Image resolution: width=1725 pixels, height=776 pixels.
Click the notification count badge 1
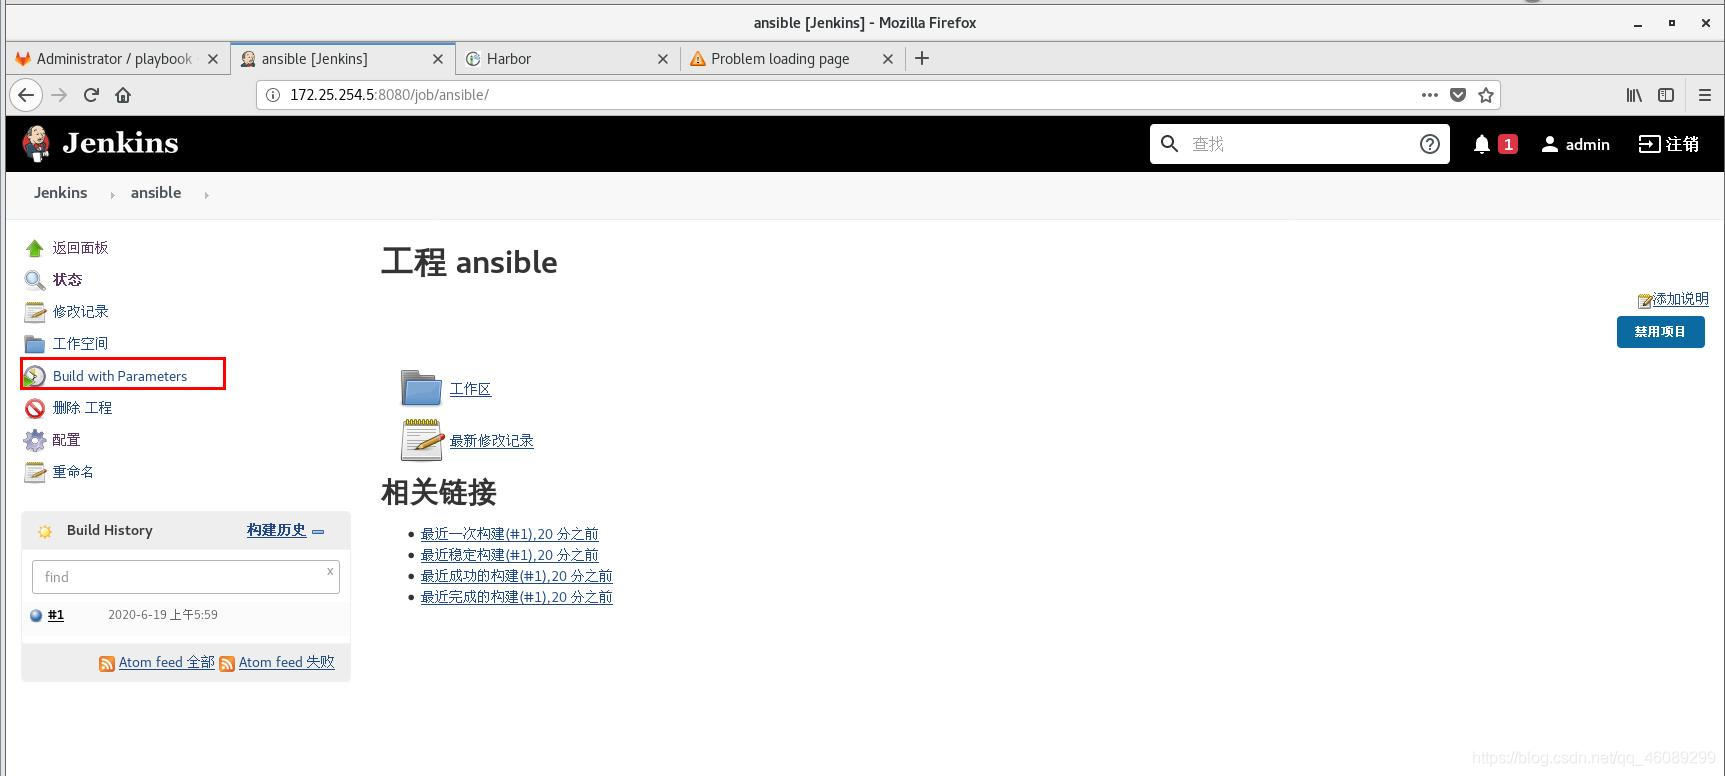tap(1508, 144)
